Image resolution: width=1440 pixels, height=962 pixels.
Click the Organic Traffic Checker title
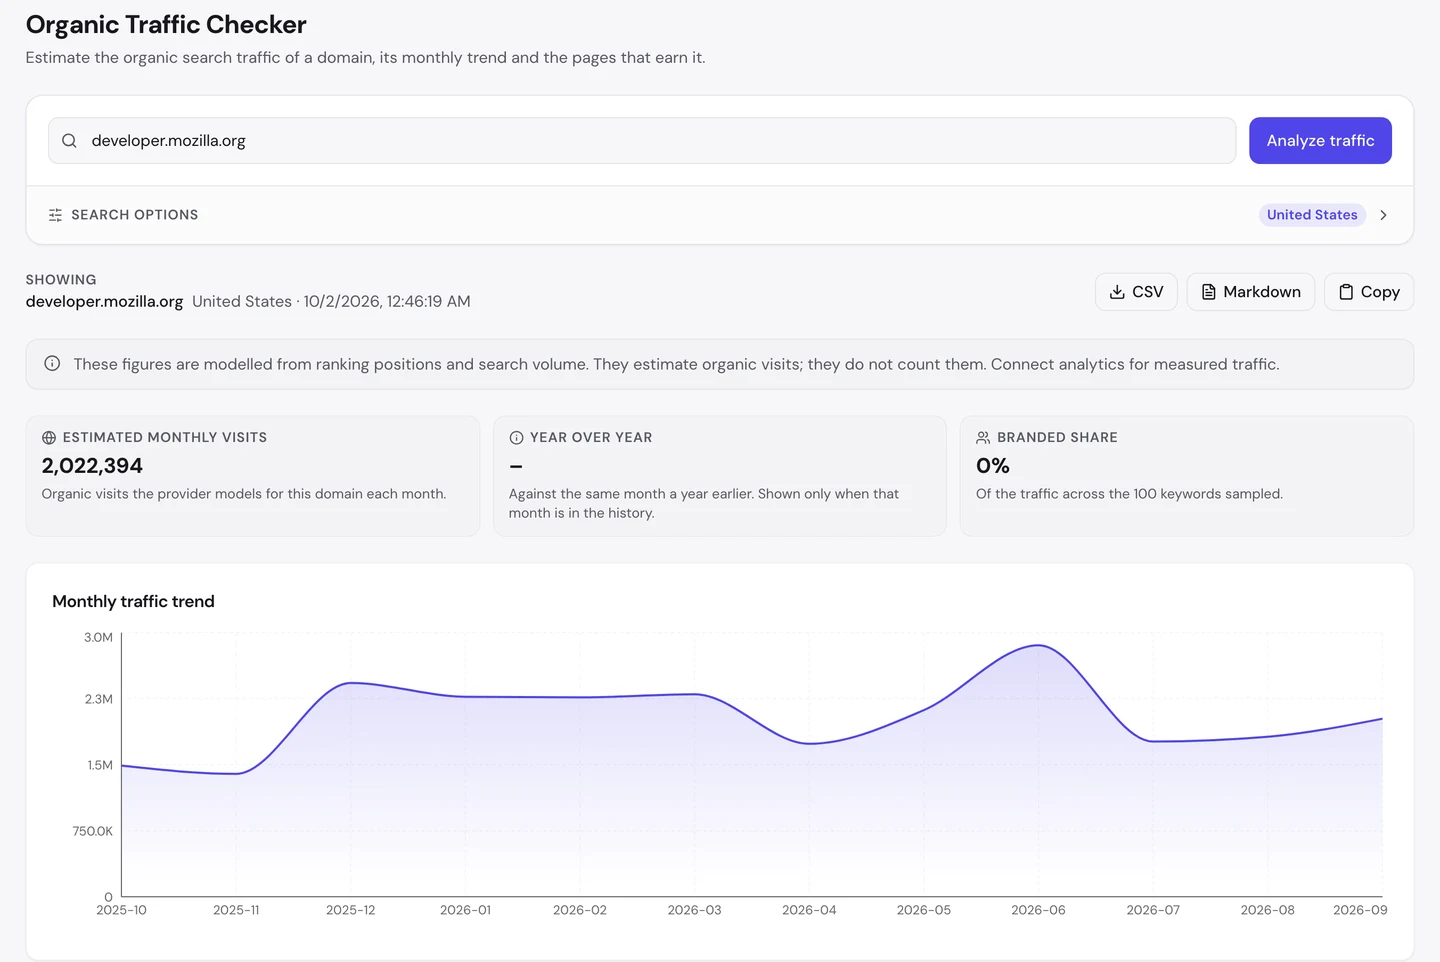pos(166,25)
